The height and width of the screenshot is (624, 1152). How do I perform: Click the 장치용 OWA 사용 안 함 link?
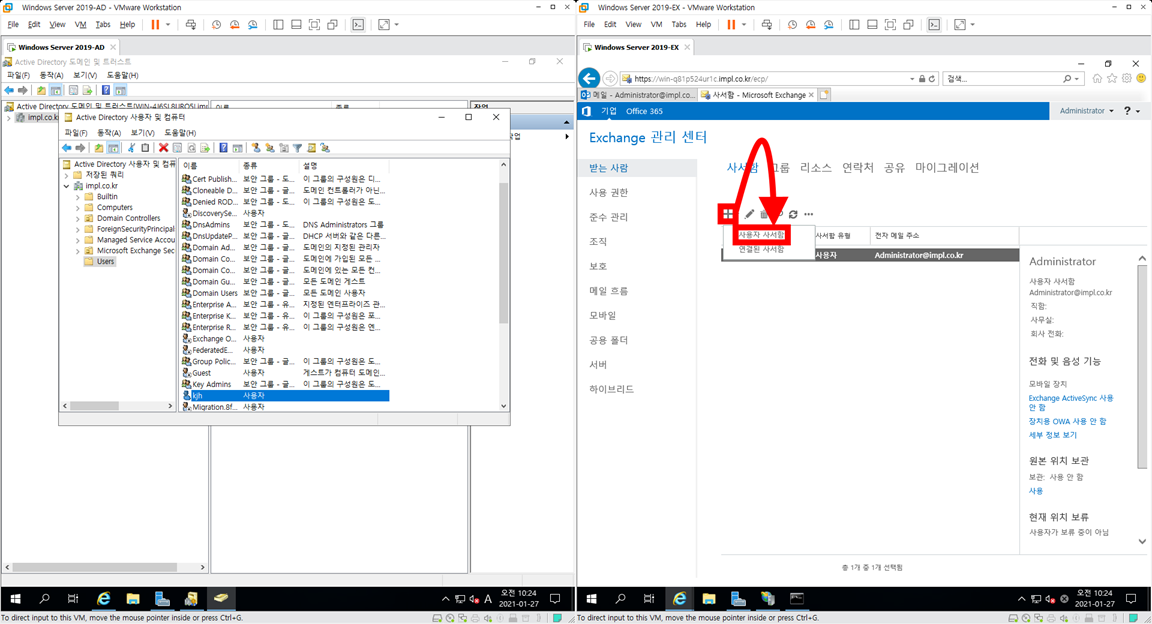1067,422
